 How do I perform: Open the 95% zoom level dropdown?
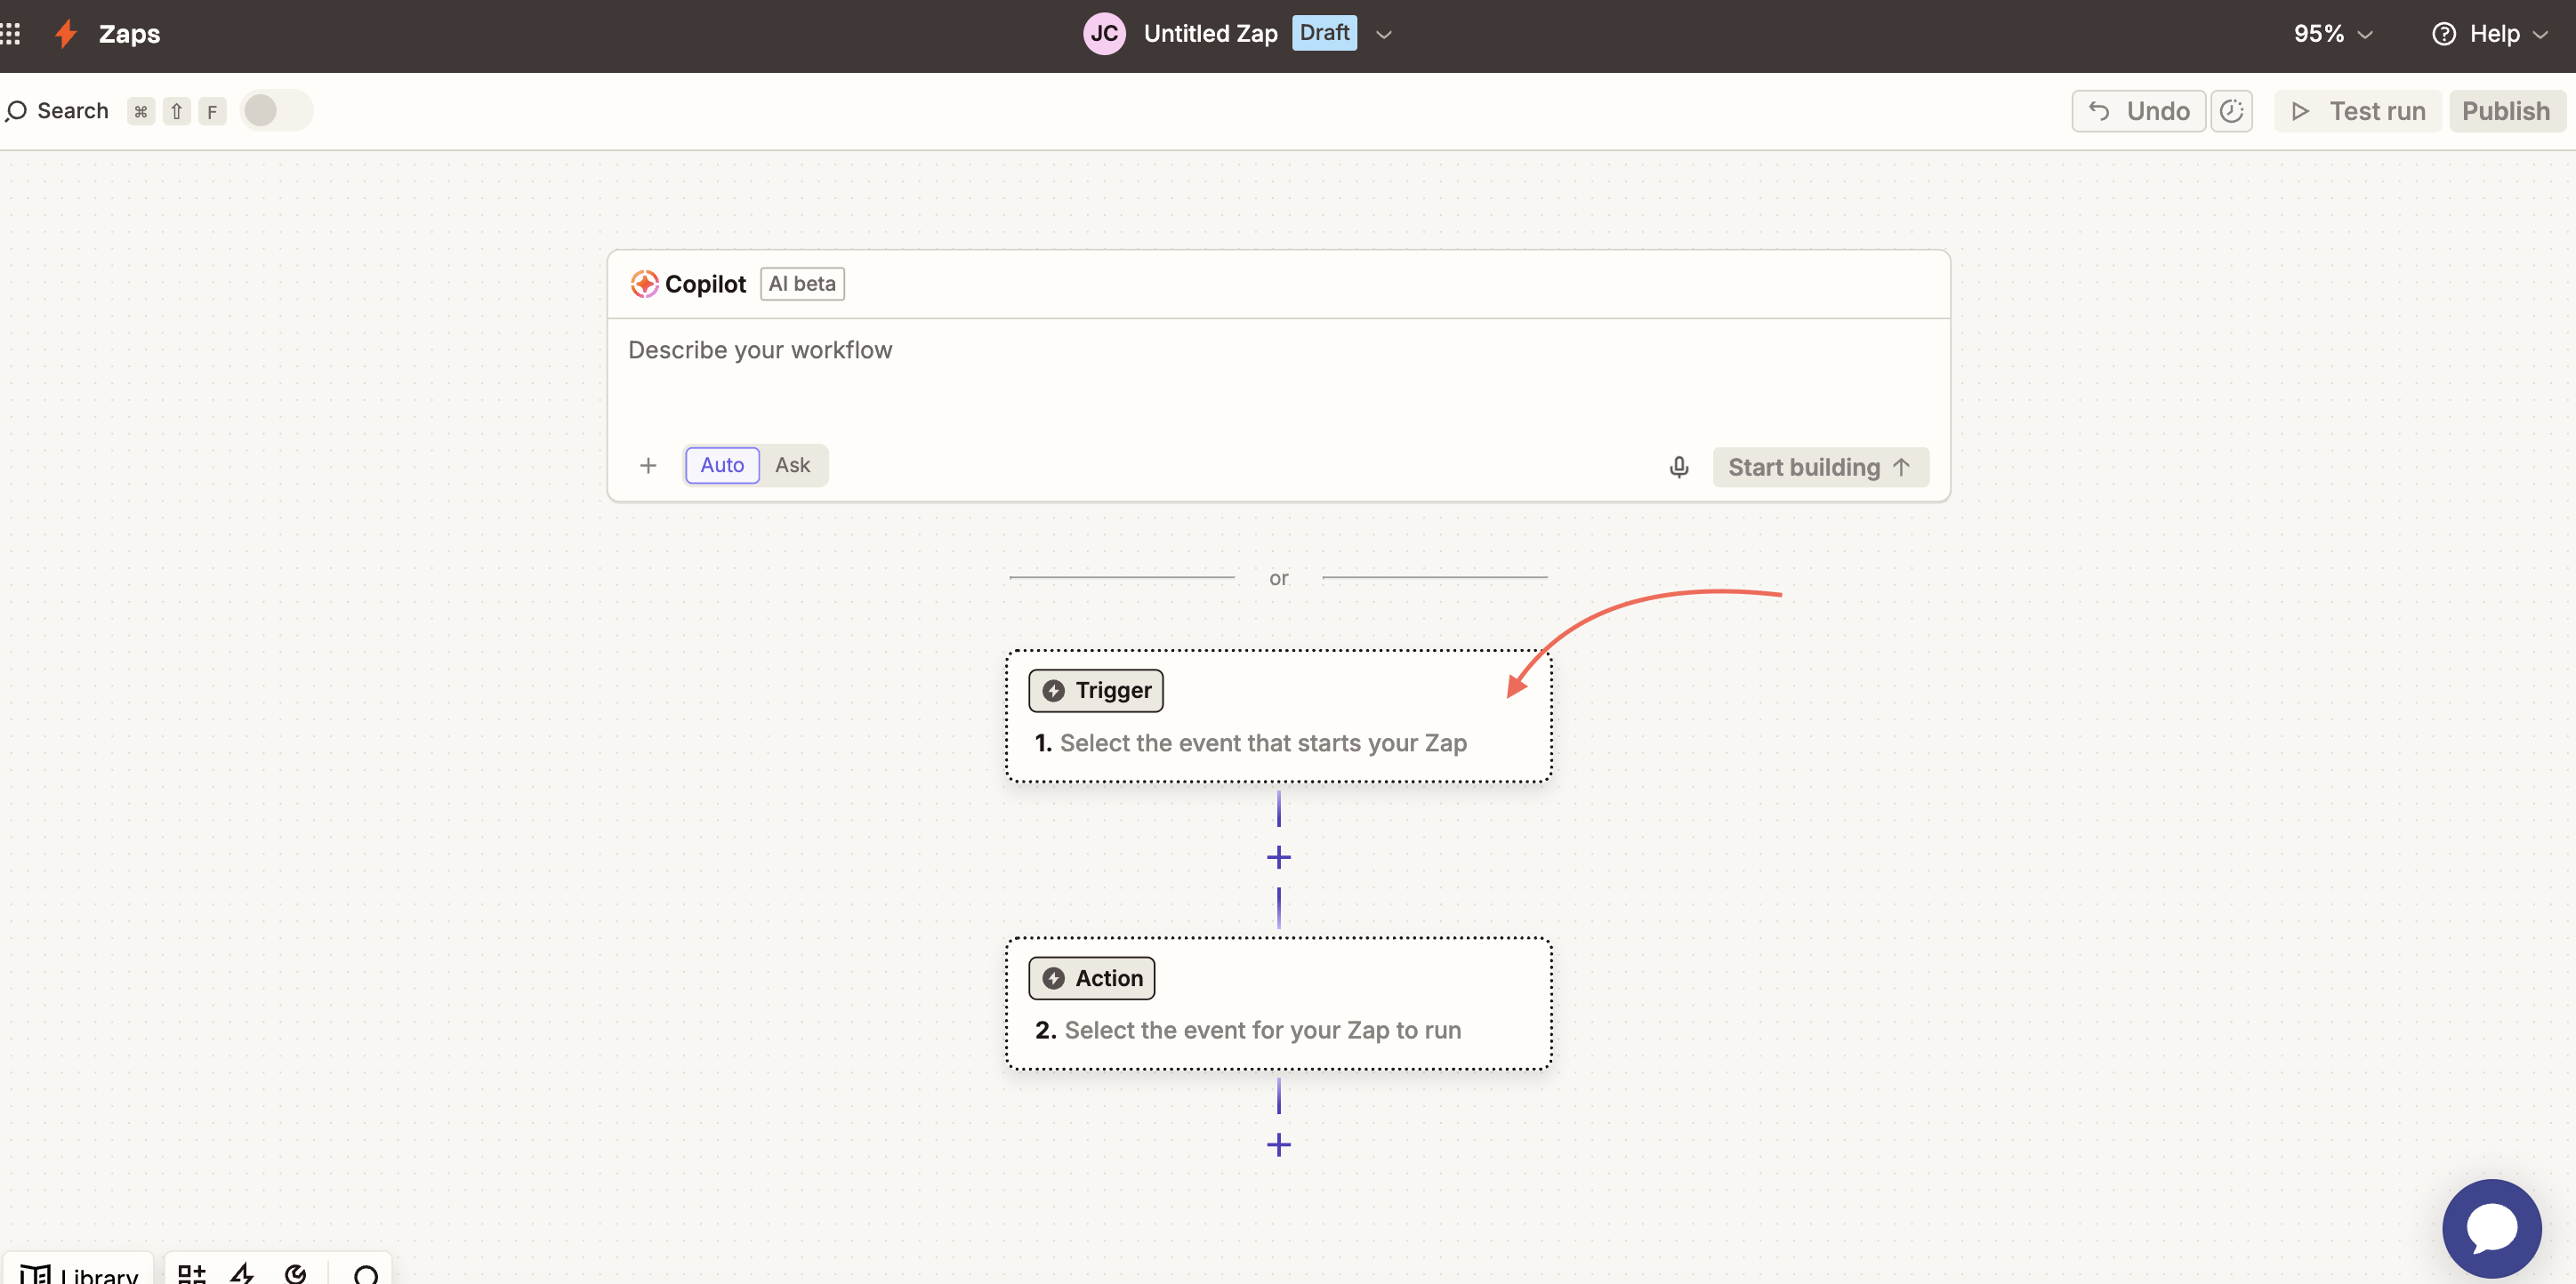(x=2332, y=34)
